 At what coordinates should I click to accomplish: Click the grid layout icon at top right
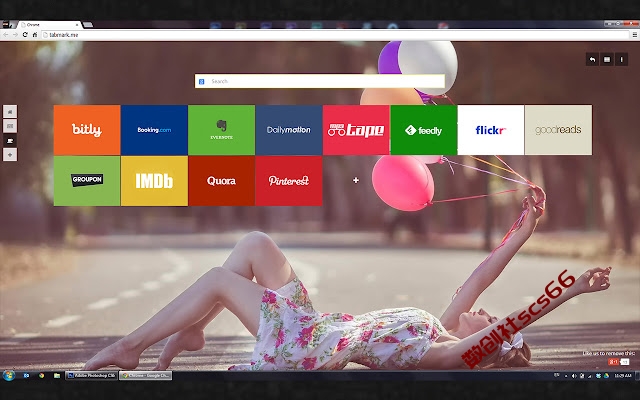[x=607, y=60]
